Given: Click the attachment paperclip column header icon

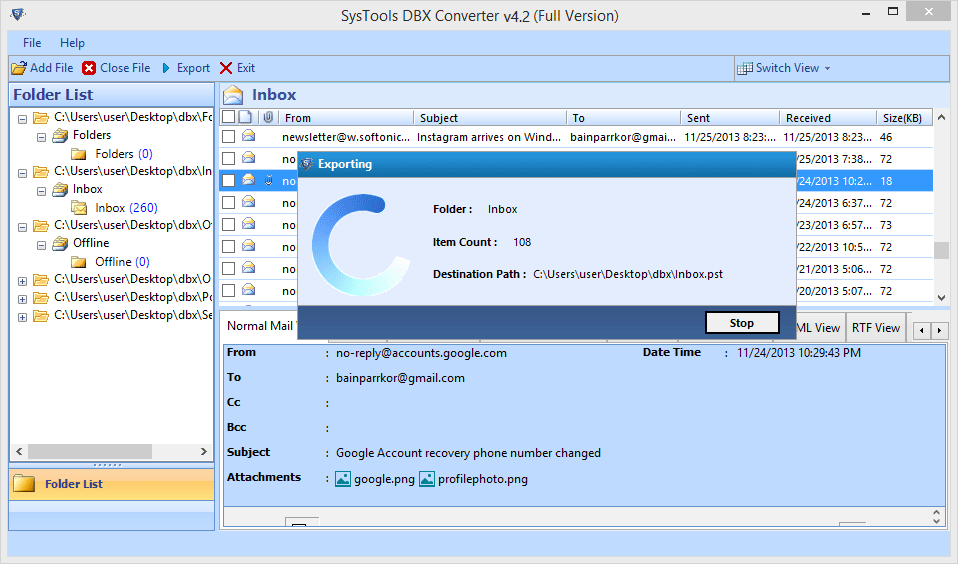Looking at the screenshot, I should point(268,117).
